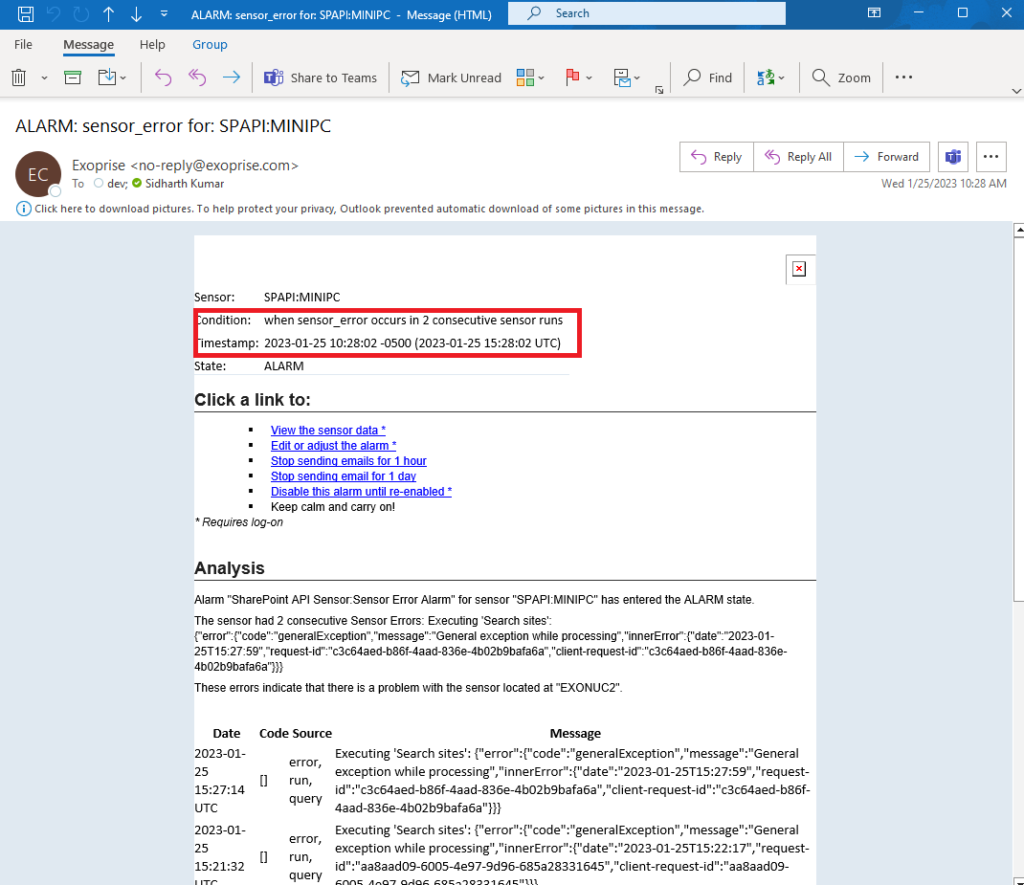Expand the Follow Up flag dropdown
1024x885 pixels.
(589, 78)
